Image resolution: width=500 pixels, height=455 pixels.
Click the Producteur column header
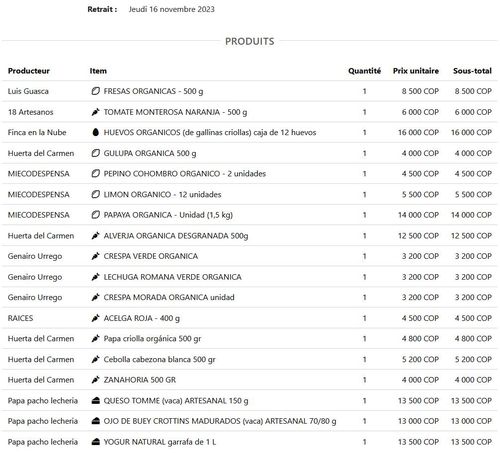click(x=29, y=71)
